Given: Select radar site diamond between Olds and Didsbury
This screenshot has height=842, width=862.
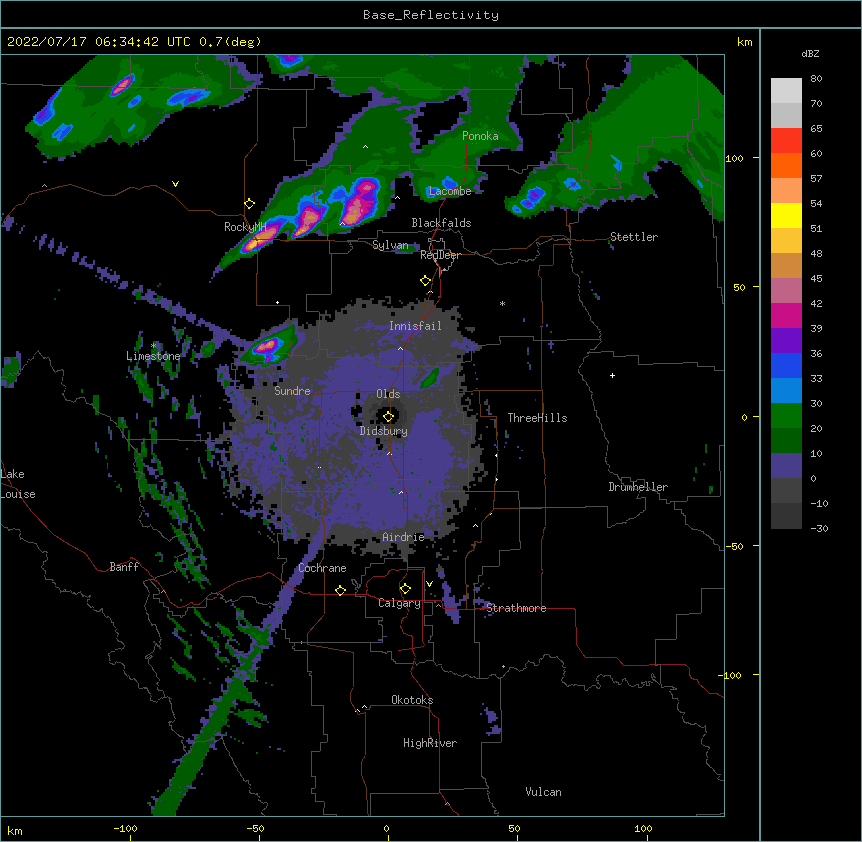Looking at the screenshot, I should tap(389, 416).
